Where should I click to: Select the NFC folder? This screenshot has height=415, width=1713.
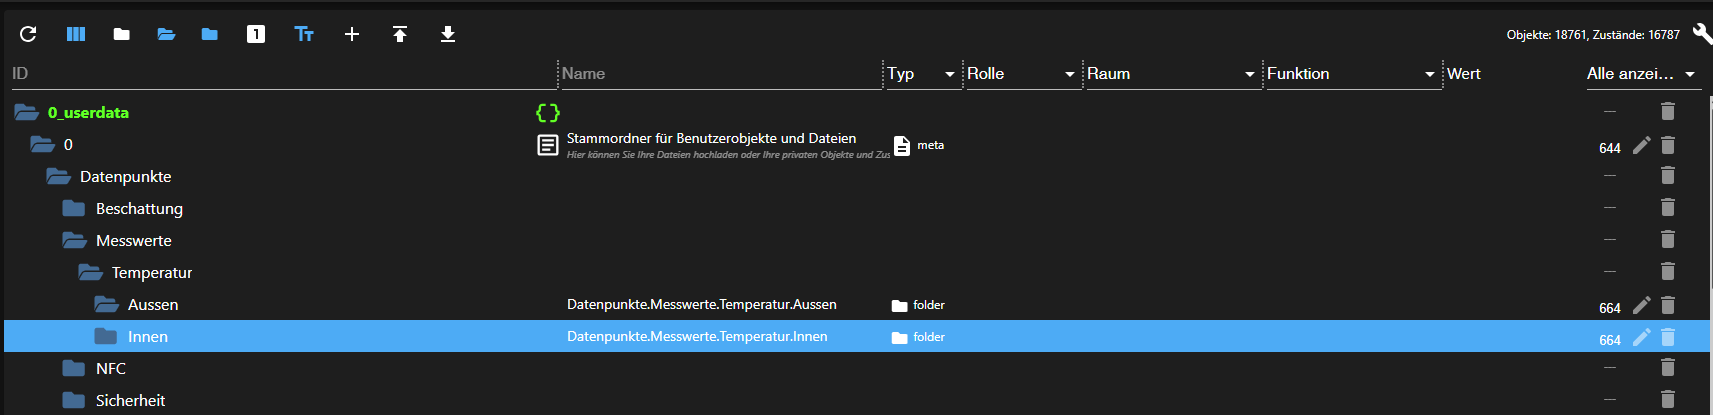(110, 369)
